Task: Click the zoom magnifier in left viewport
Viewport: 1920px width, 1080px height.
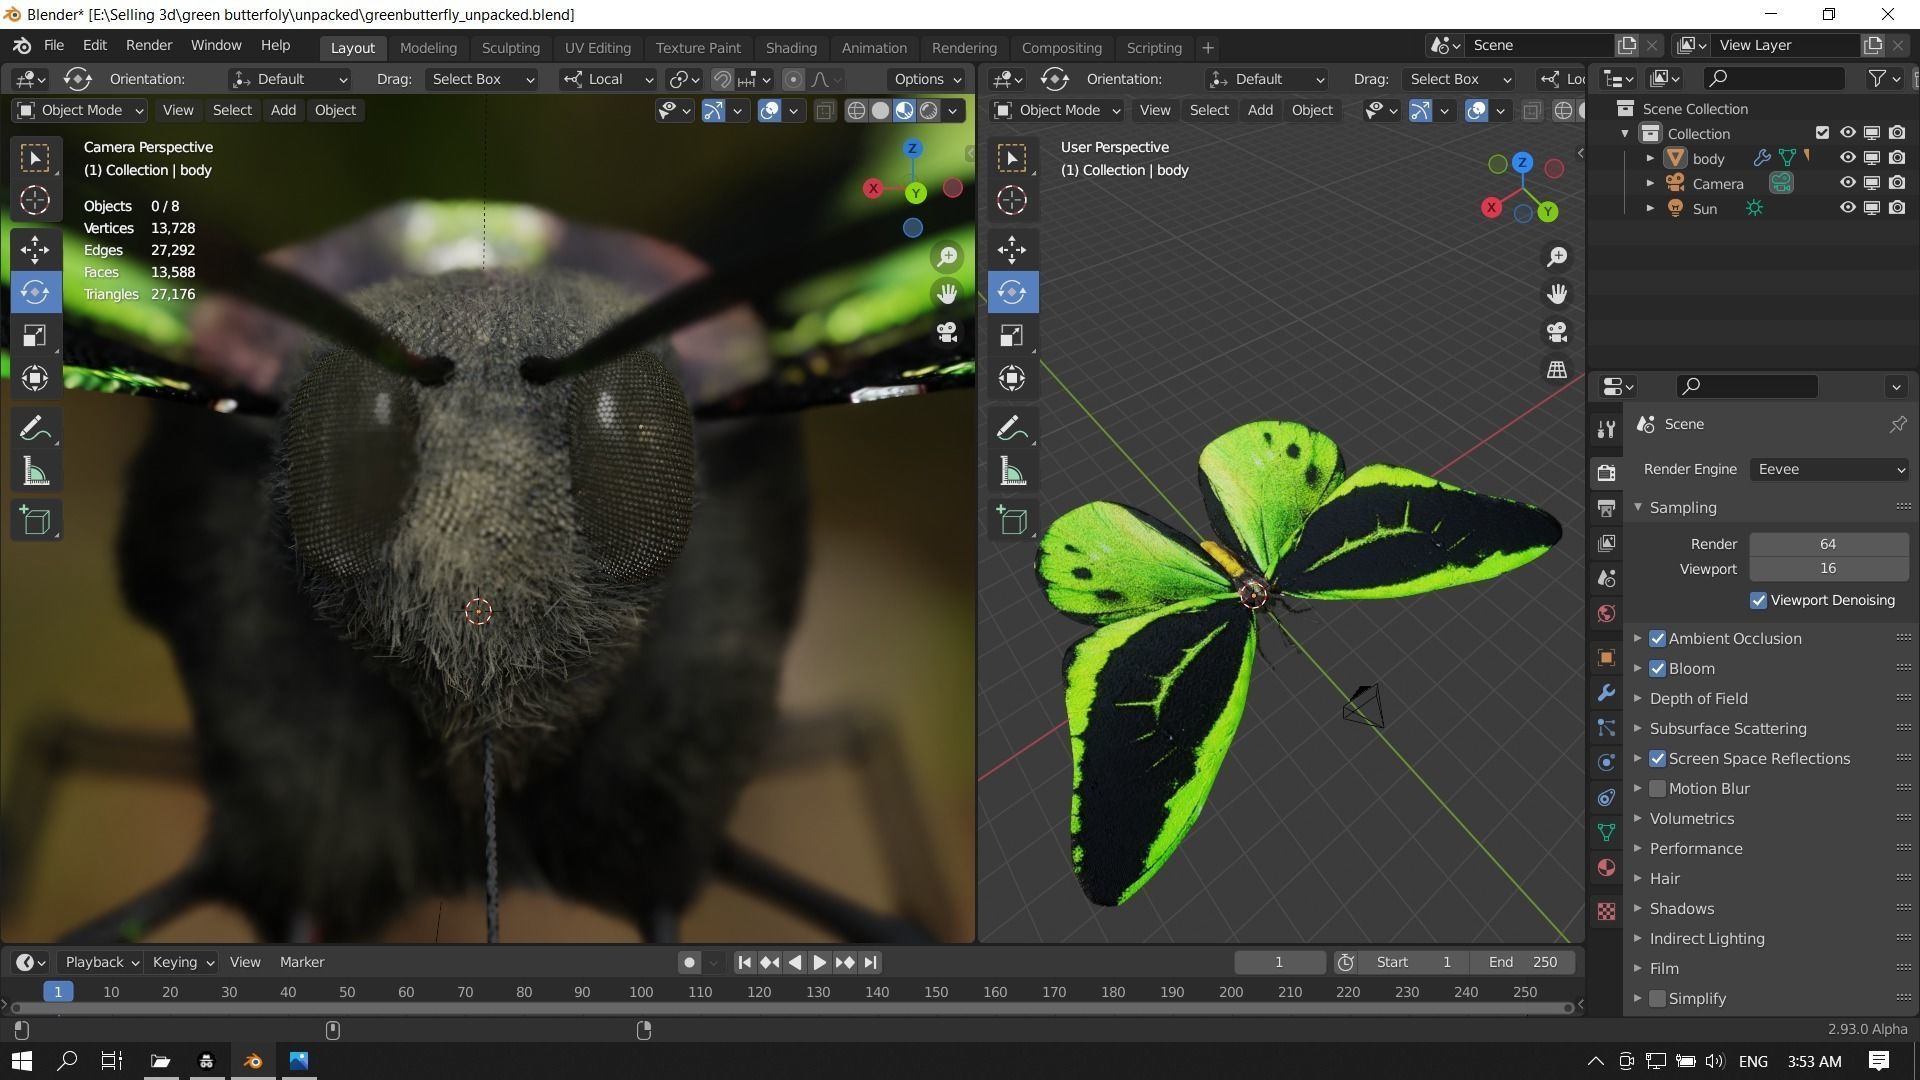Action: coord(947,257)
